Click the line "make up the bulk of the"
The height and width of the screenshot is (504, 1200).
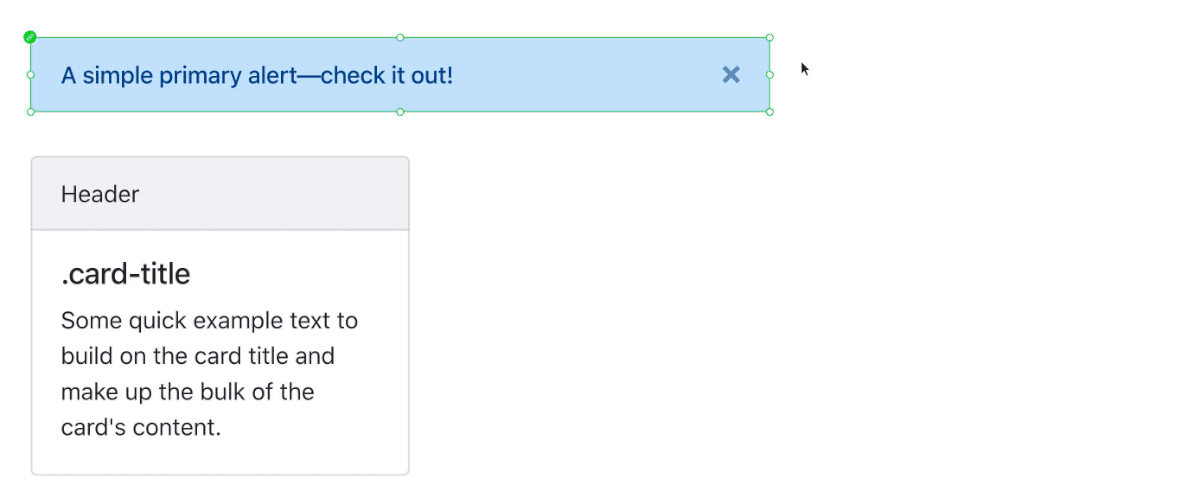pyautogui.click(x=187, y=391)
